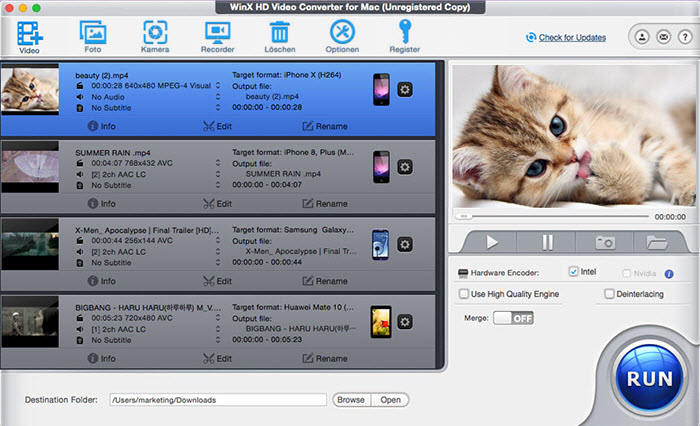Open the Kamera capture tool
Viewport: 700px width, 426px height.
click(155, 32)
